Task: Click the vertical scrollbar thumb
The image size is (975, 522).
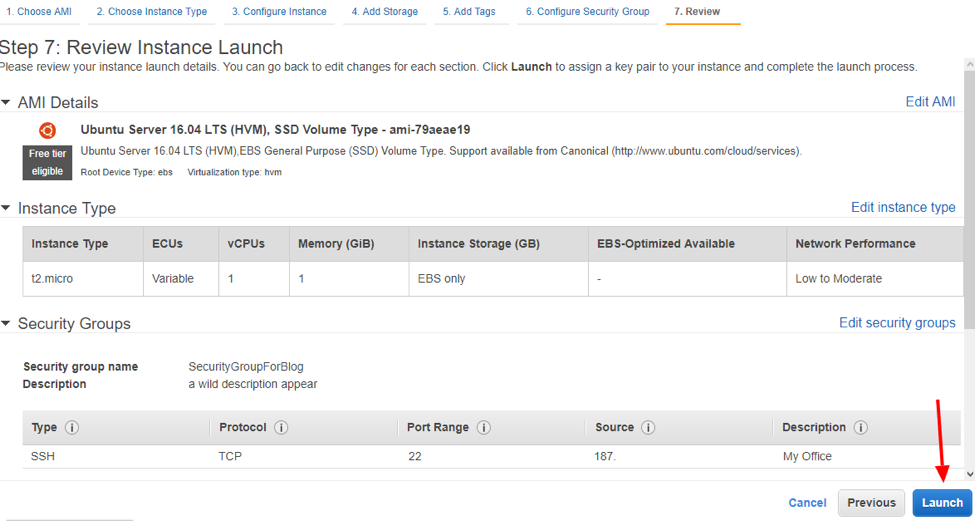Action: click(969, 199)
